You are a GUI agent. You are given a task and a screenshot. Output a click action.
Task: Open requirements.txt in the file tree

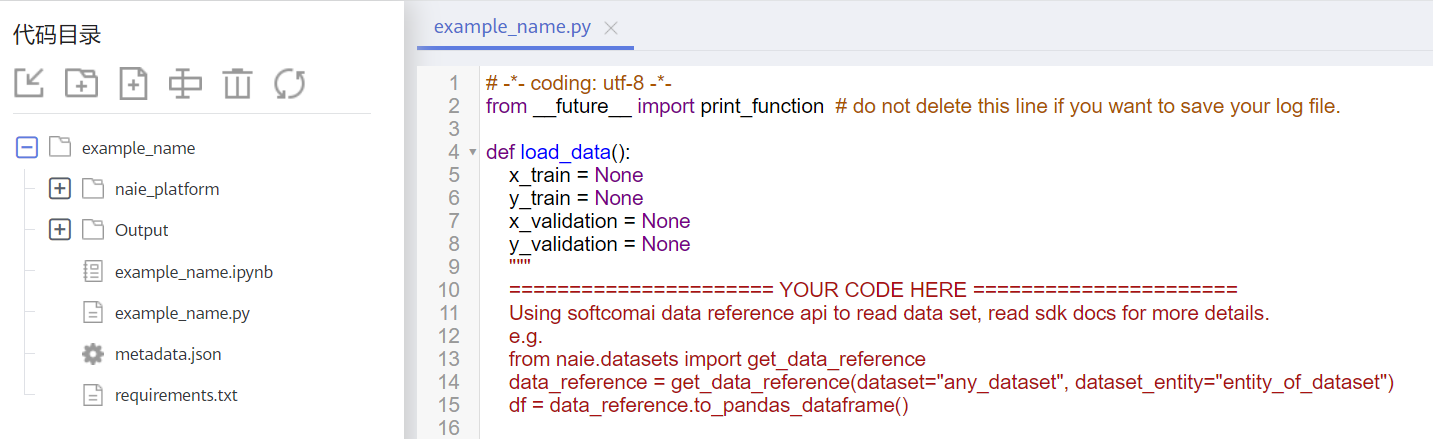coord(176,395)
